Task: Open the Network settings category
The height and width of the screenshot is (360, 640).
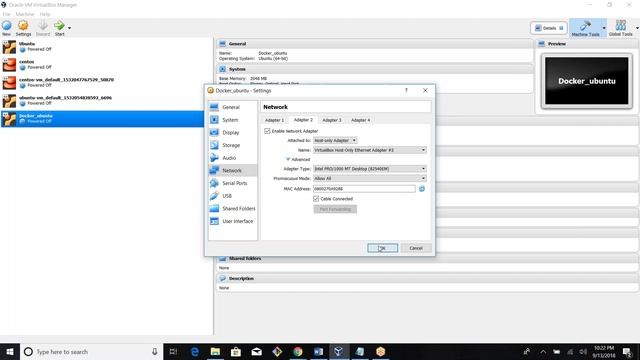Action: pyautogui.click(x=233, y=171)
